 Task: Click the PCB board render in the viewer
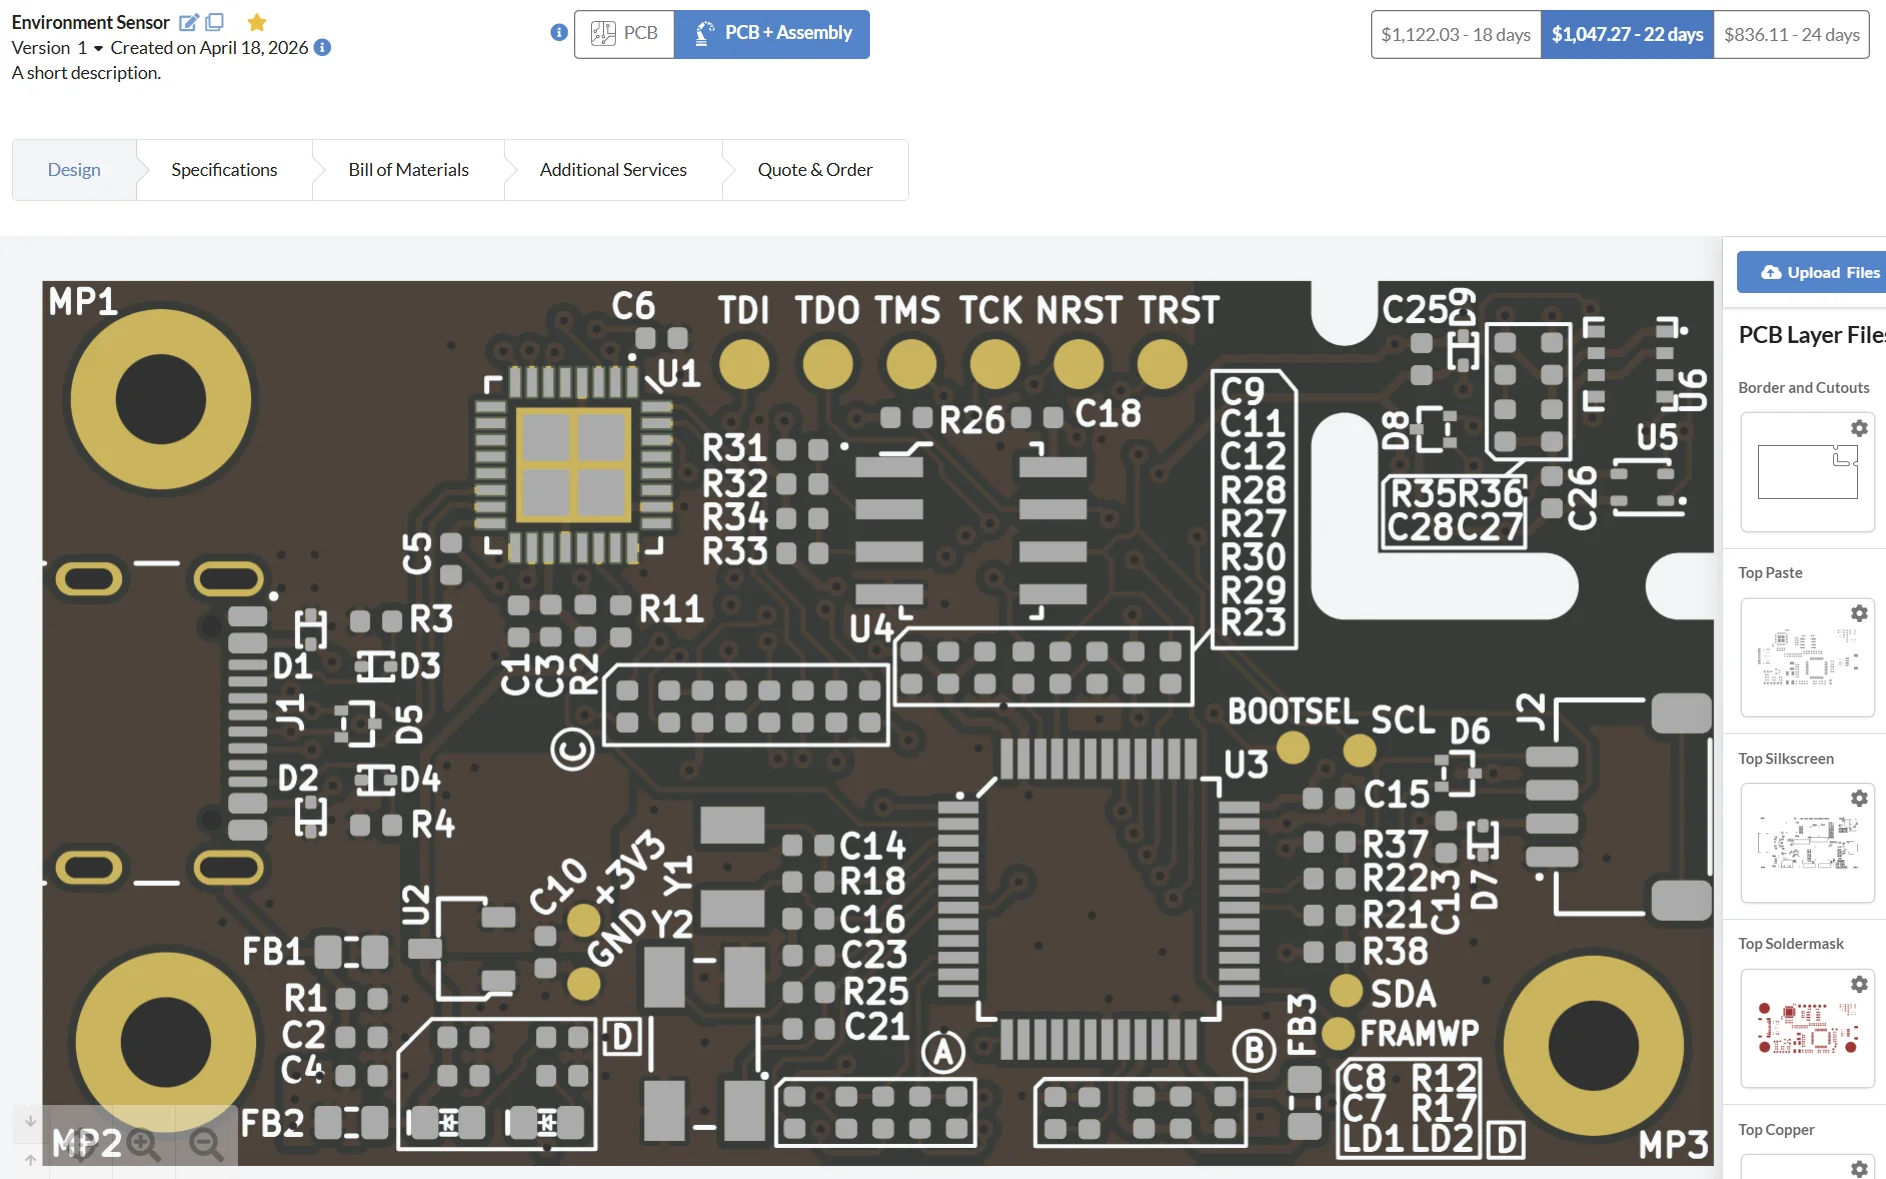(x=878, y=723)
